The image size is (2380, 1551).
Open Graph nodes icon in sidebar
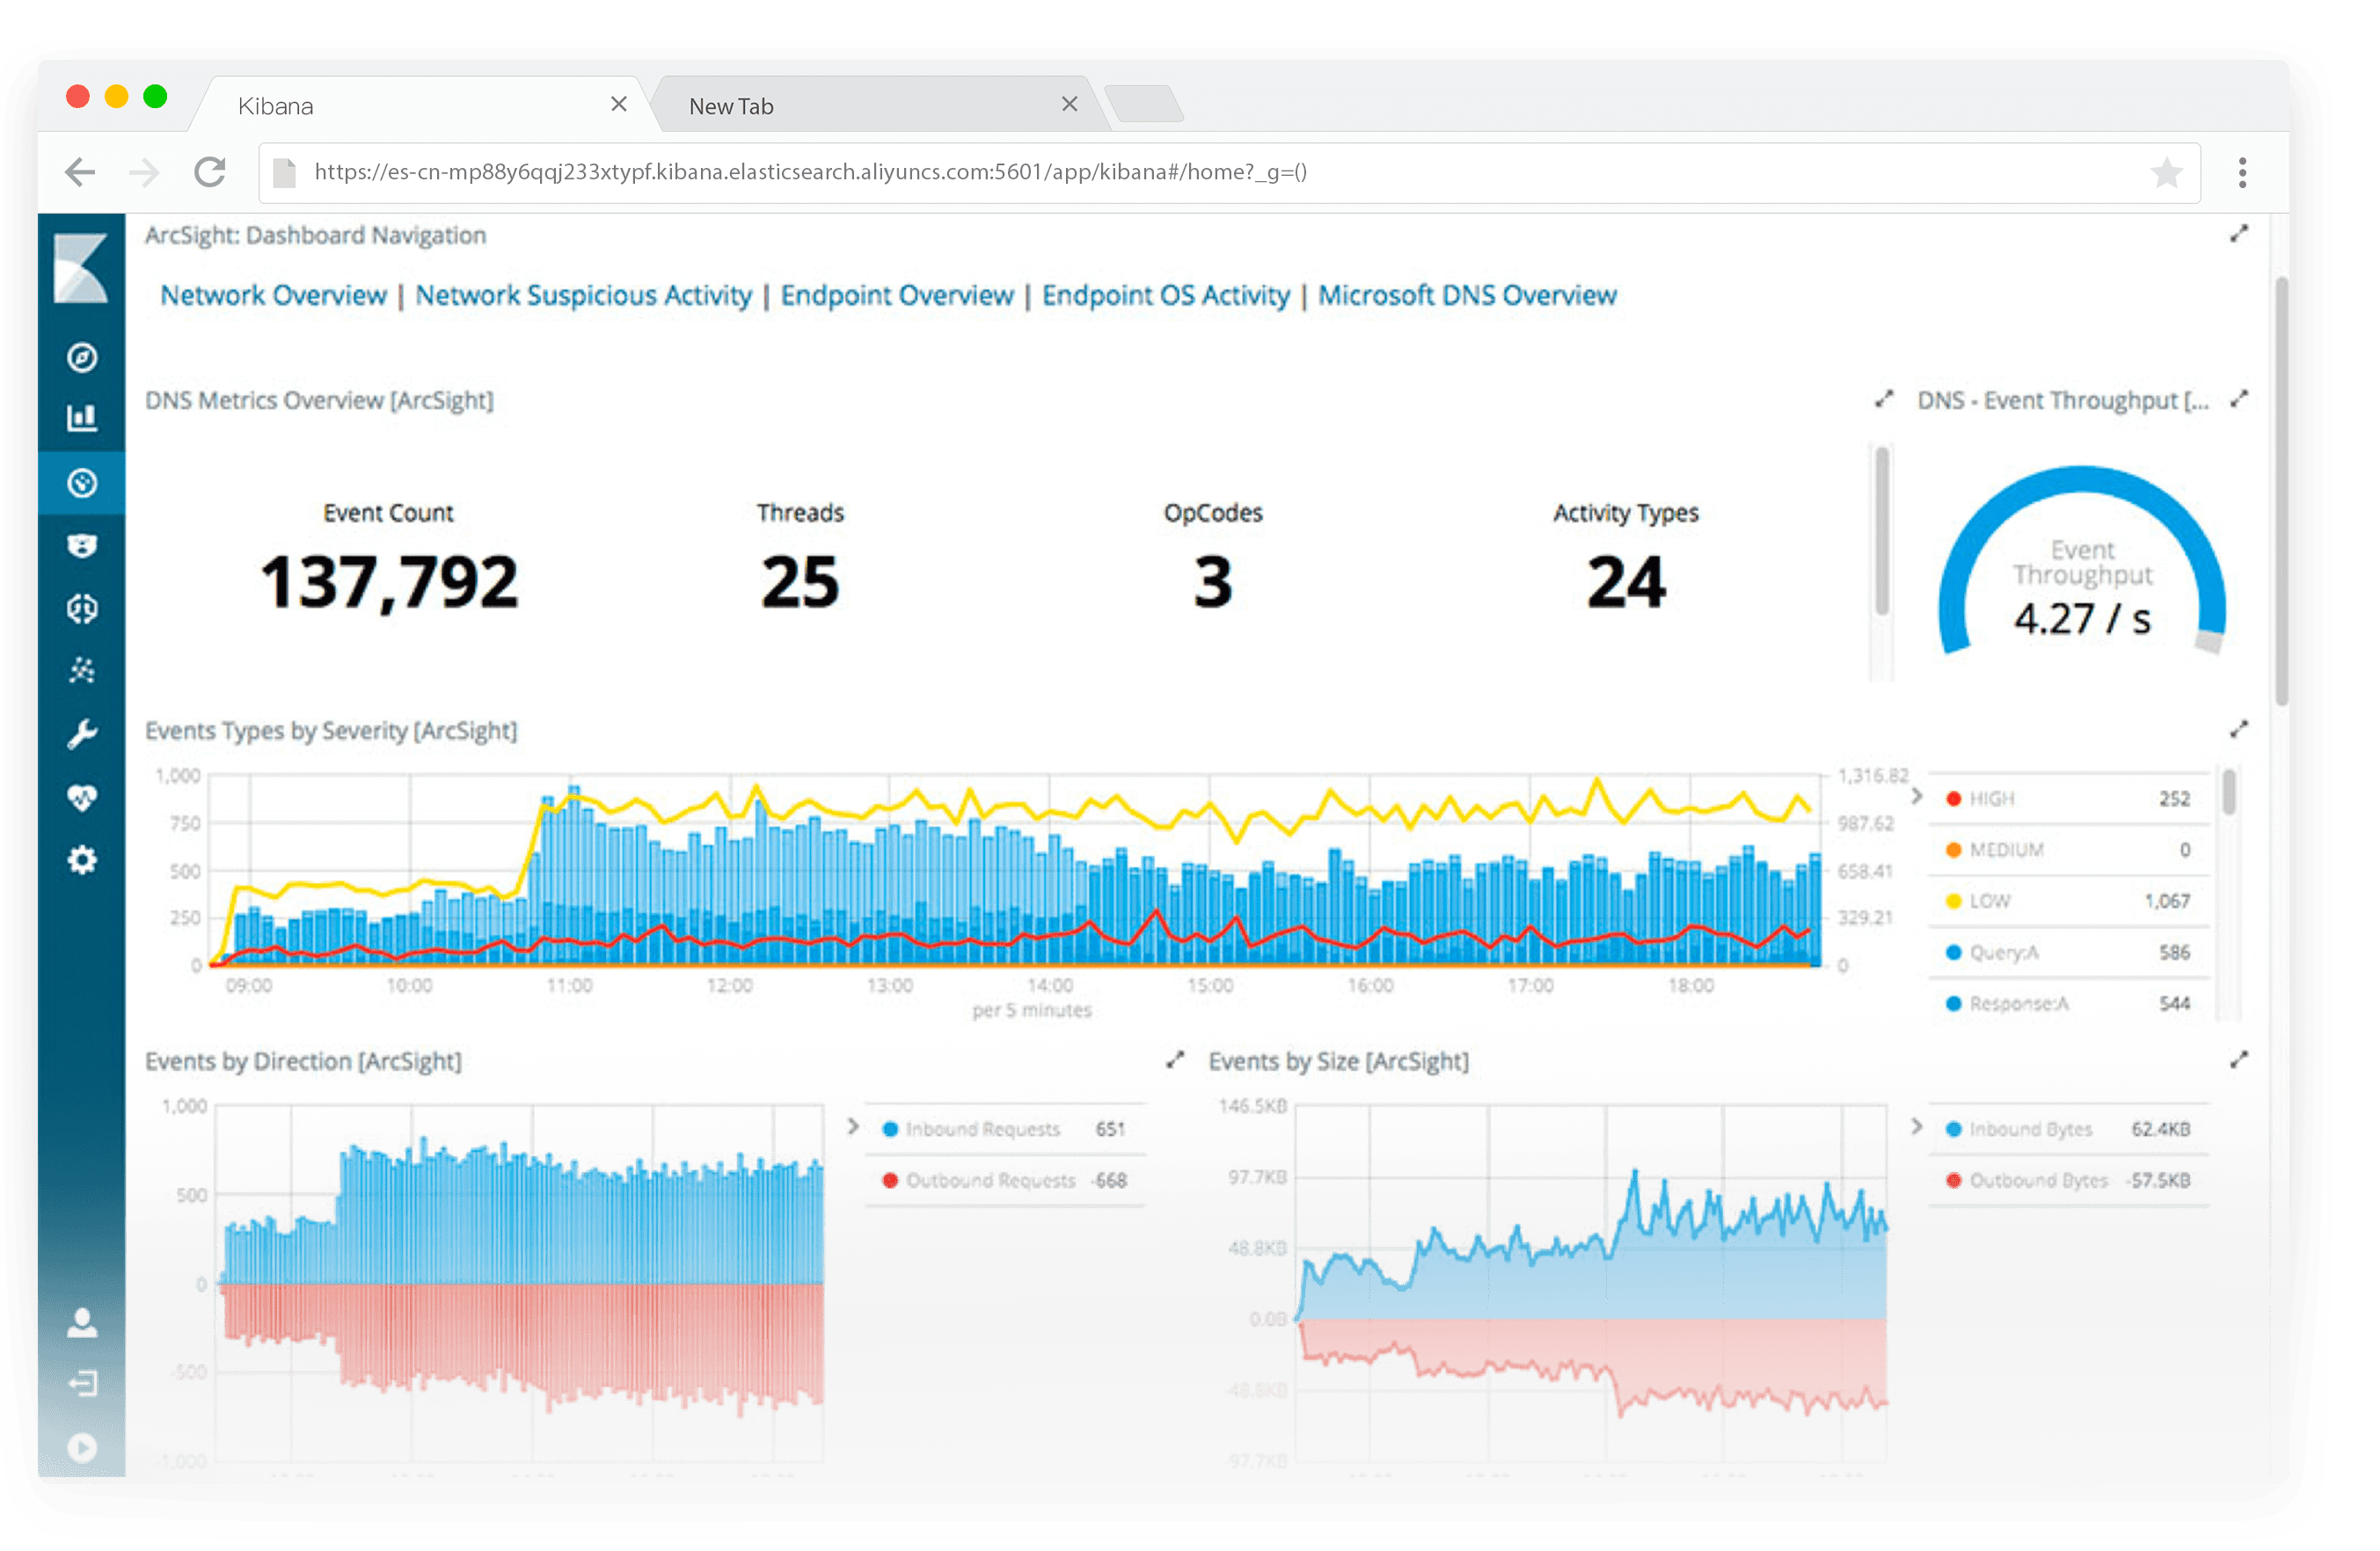[x=82, y=670]
